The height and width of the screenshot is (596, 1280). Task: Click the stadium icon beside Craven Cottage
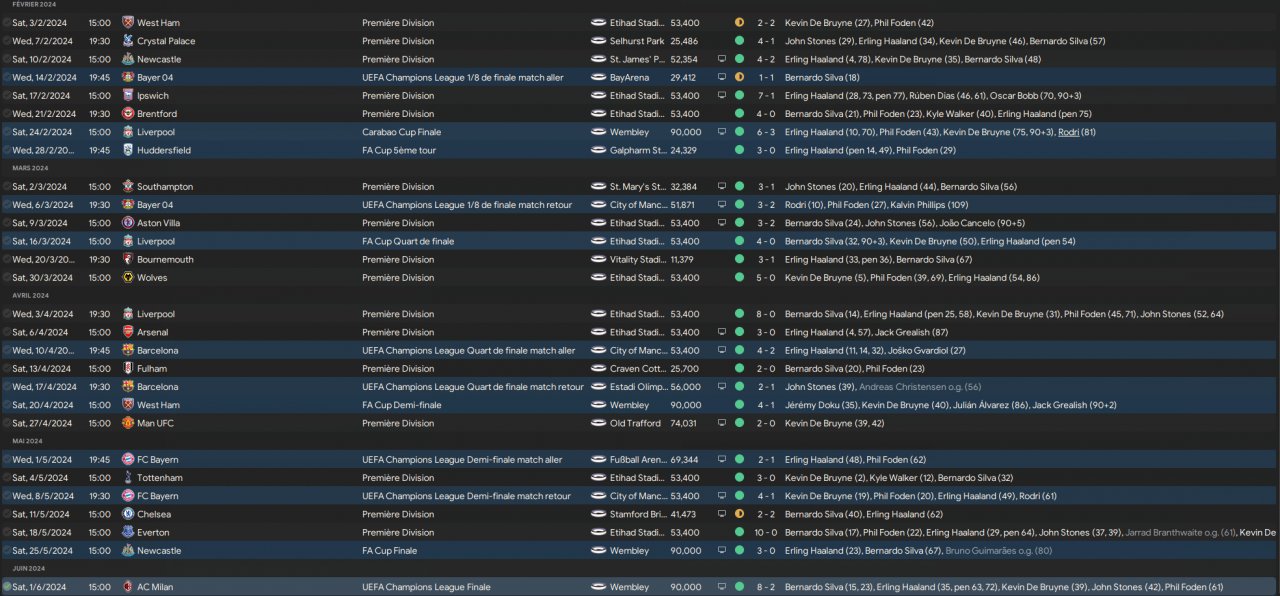click(598, 369)
